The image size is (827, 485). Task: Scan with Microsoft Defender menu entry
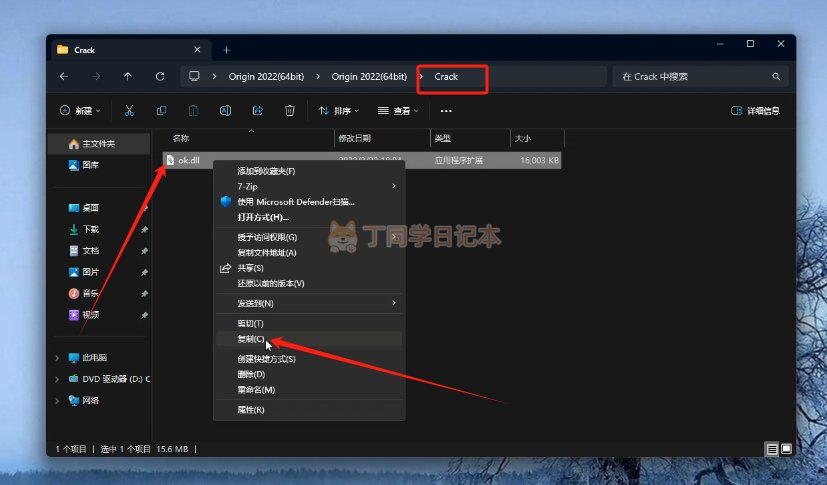pos(309,202)
